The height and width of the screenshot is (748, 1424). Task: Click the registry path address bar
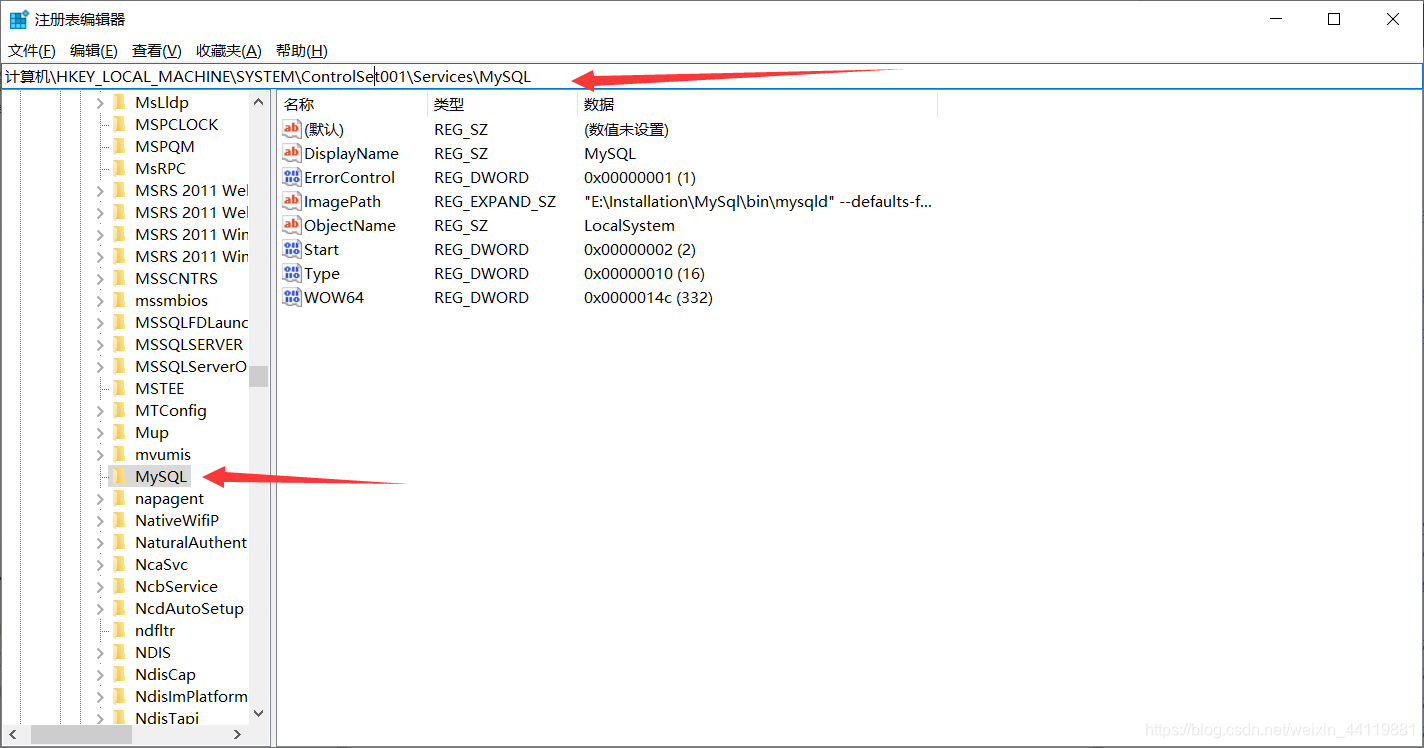click(711, 76)
